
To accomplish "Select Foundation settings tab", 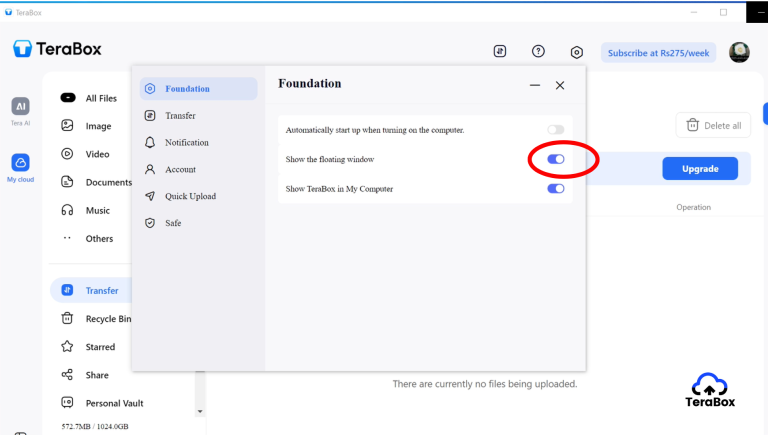I will 198,89.
